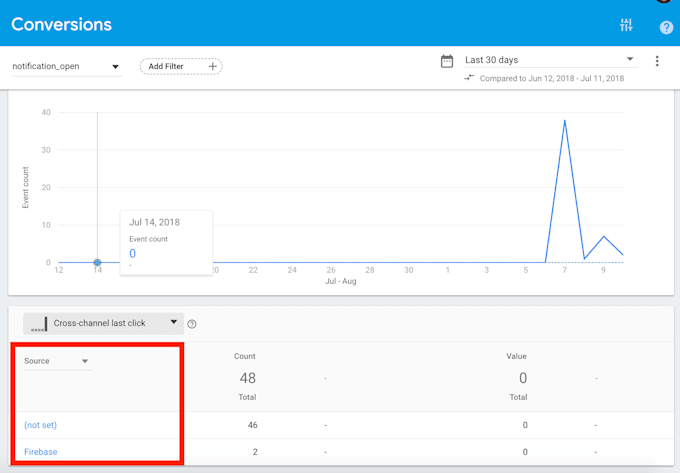680x473 pixels.
Task: Click the help question mark icon in header
Action: (x=666, y=27)
